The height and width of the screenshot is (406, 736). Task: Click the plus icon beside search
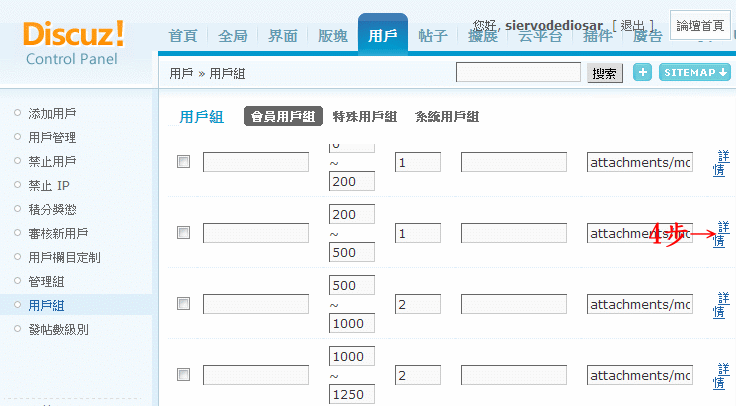(642, 73)
